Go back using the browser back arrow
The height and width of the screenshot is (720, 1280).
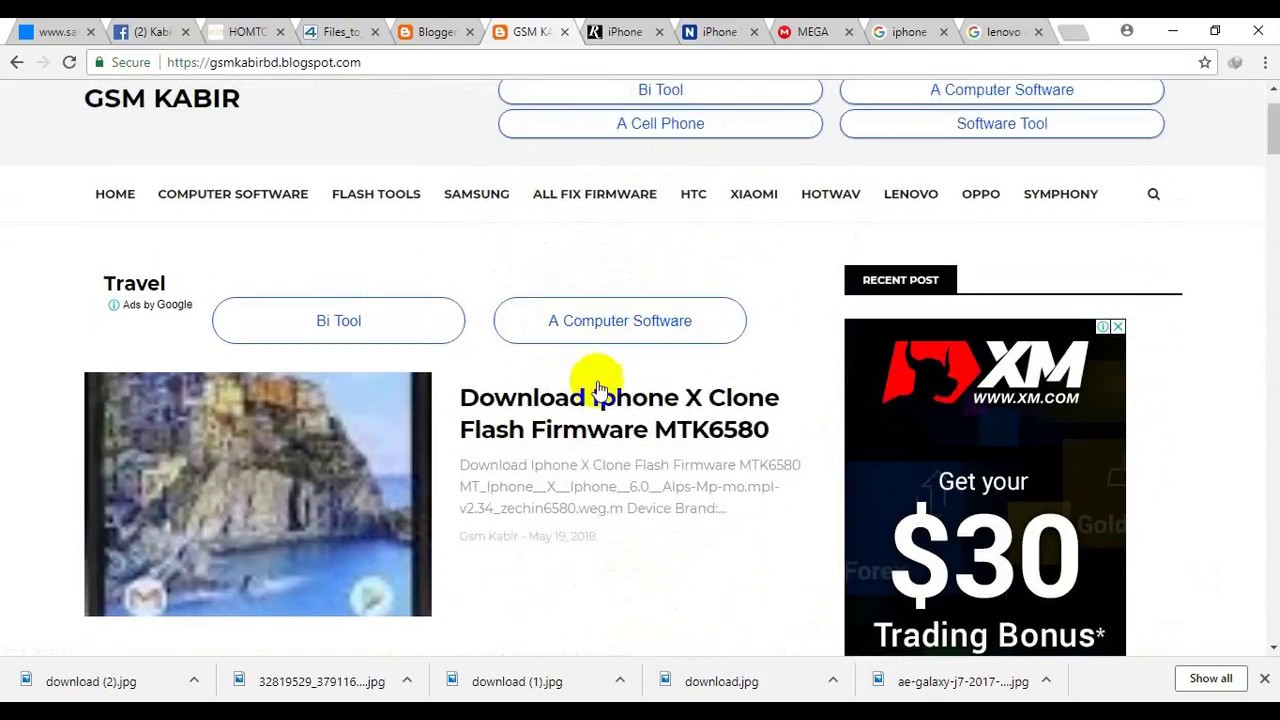[17, 62]
